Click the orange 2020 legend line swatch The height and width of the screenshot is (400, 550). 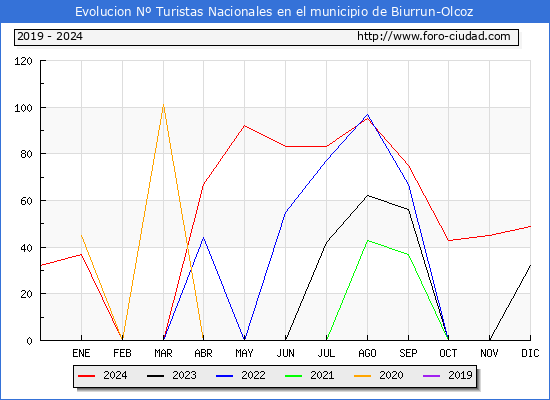(362, 376)
